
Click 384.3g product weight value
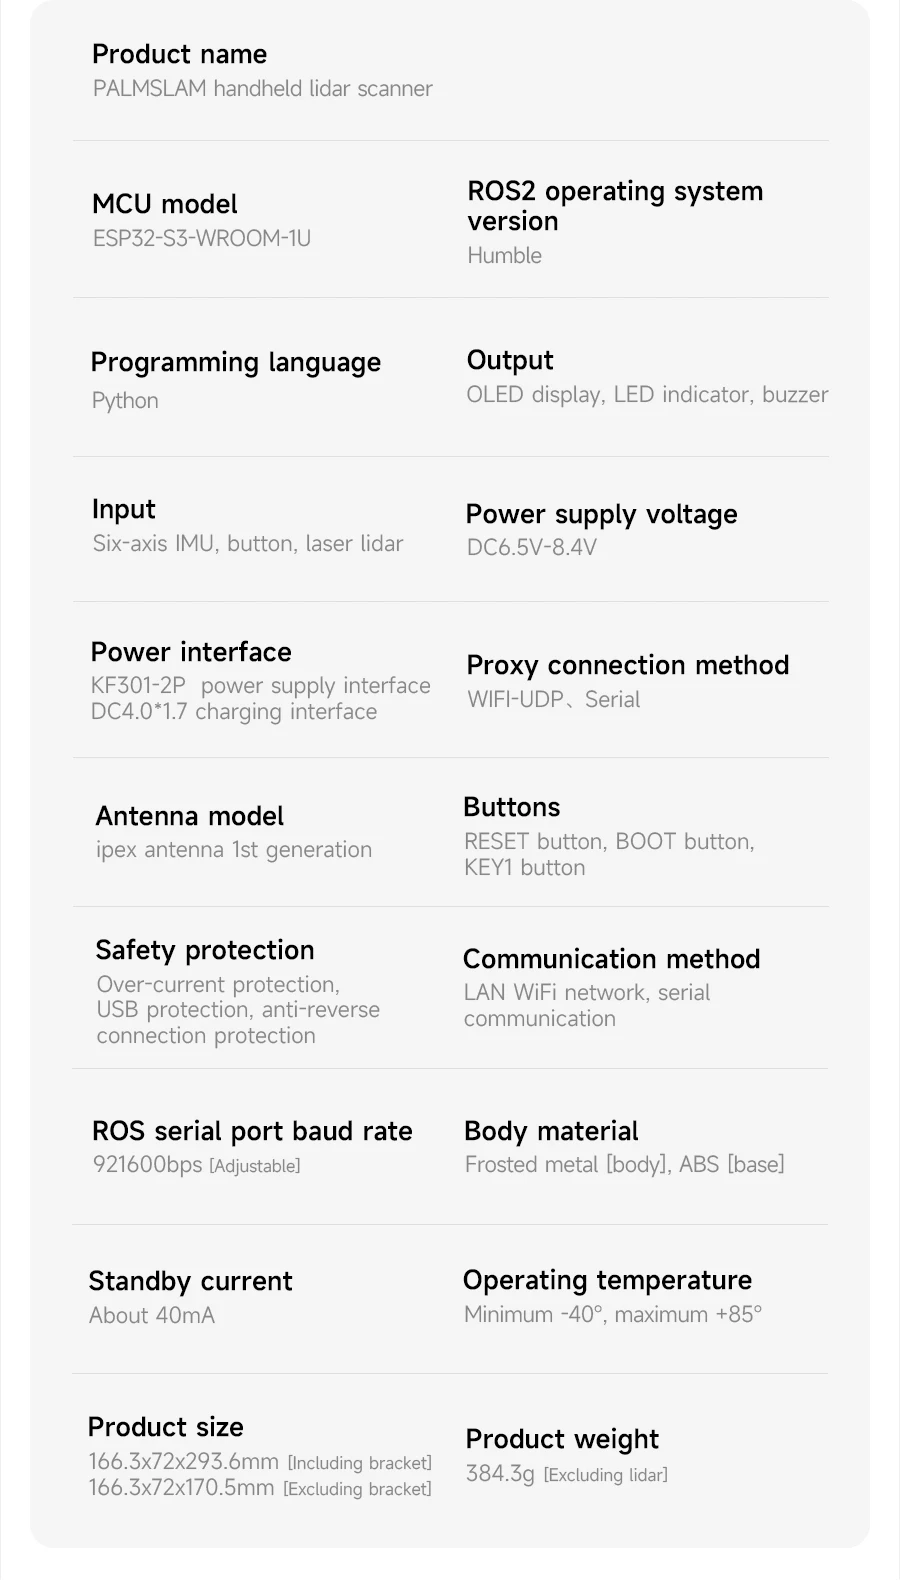[500, 1474]
